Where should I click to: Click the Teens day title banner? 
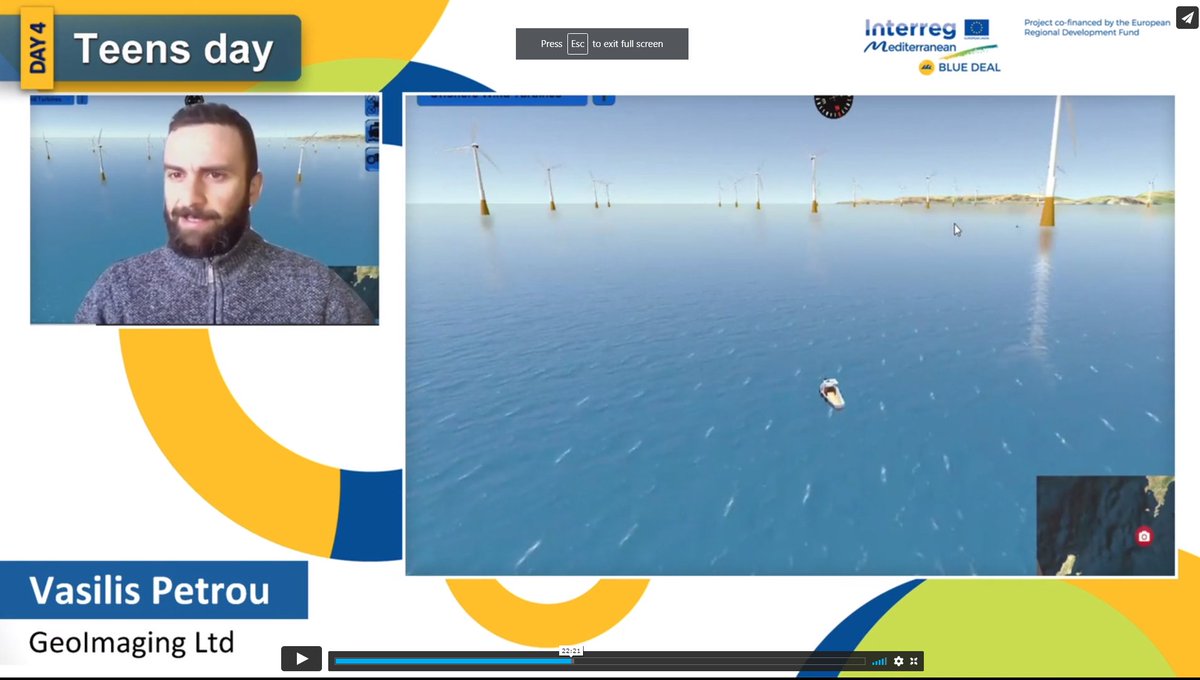173,49
